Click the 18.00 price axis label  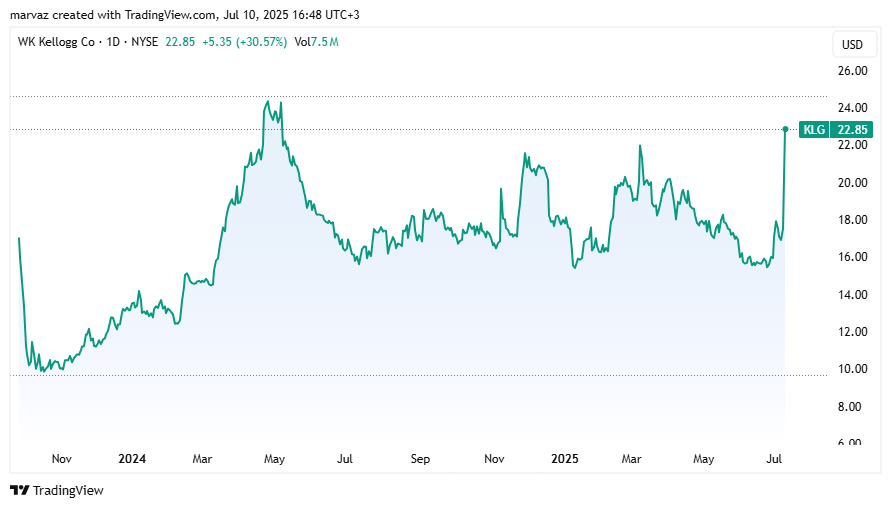point(852,220)
